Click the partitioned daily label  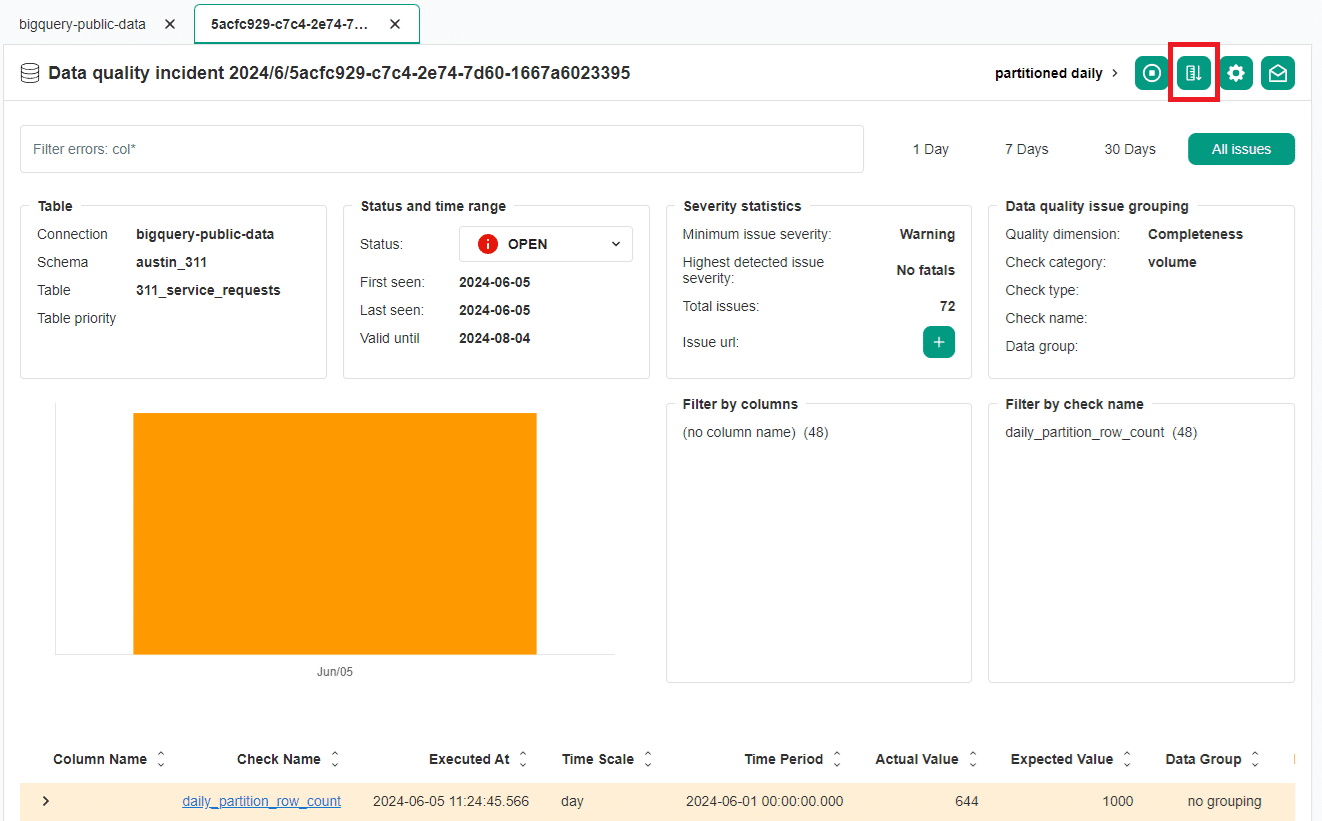point(1049,73)
